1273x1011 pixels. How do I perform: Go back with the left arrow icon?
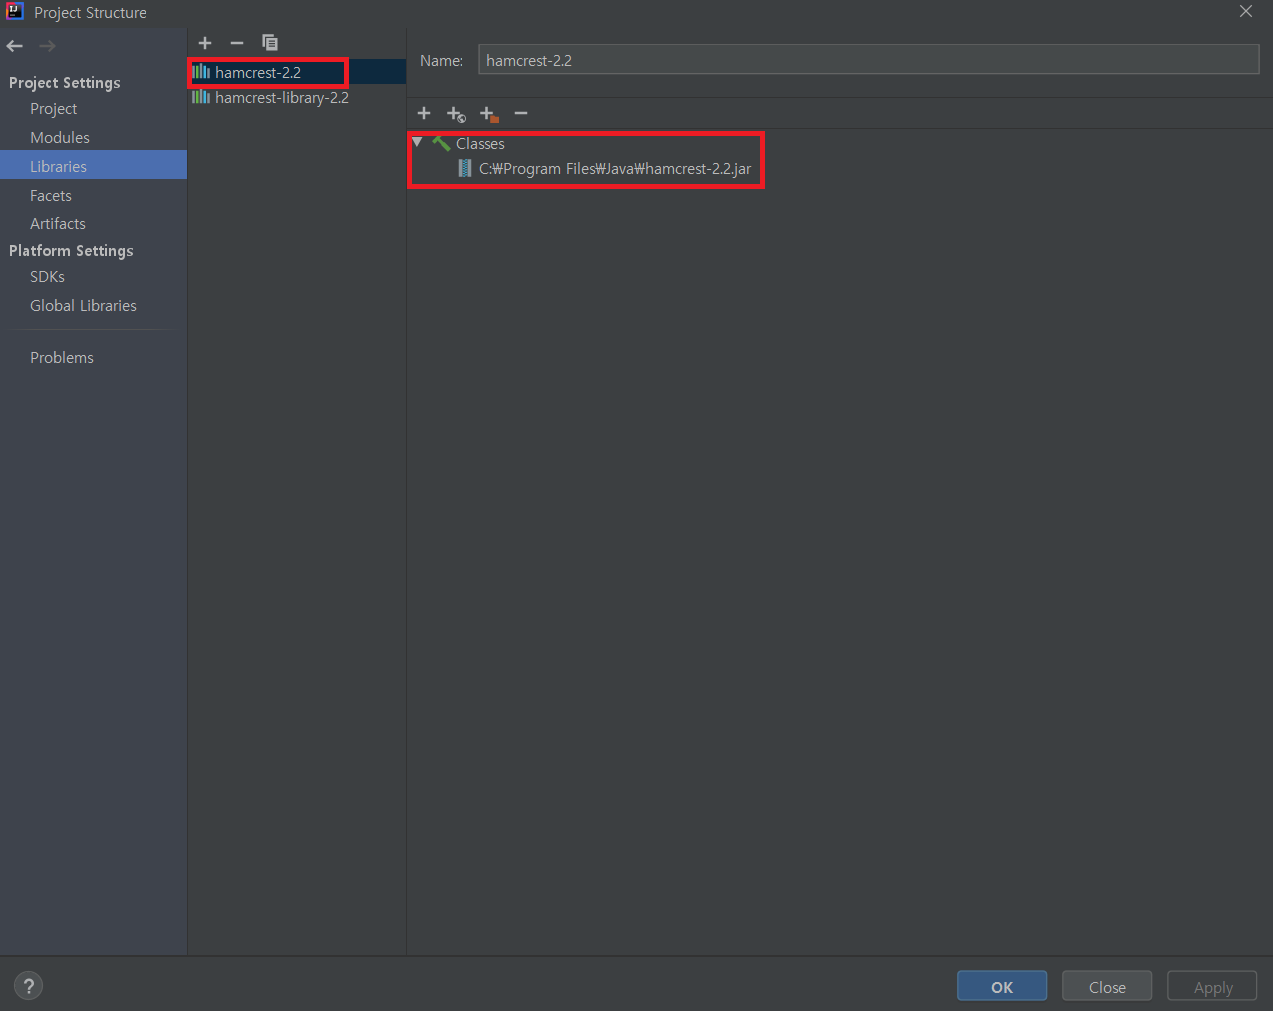(x=15, y=46)
